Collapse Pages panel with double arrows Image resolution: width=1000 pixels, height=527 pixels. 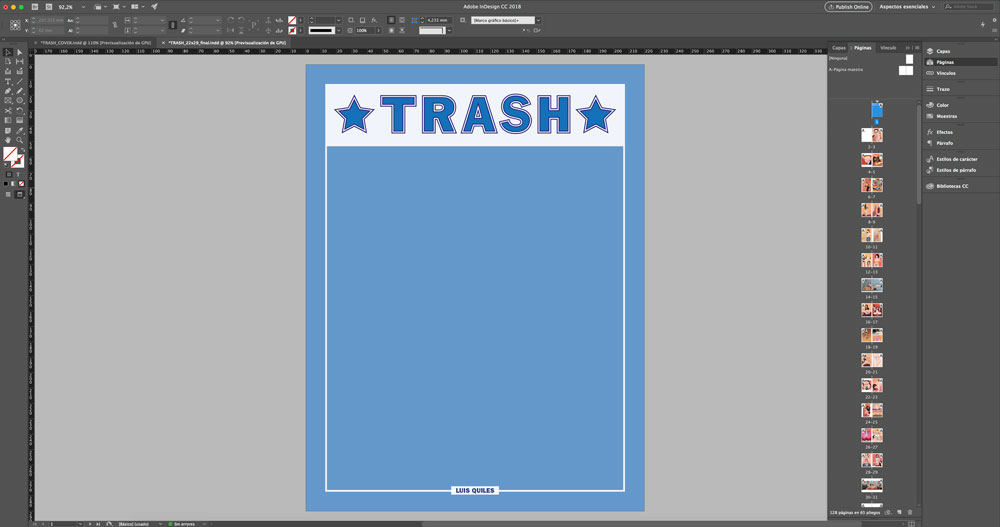click(908, 47)
